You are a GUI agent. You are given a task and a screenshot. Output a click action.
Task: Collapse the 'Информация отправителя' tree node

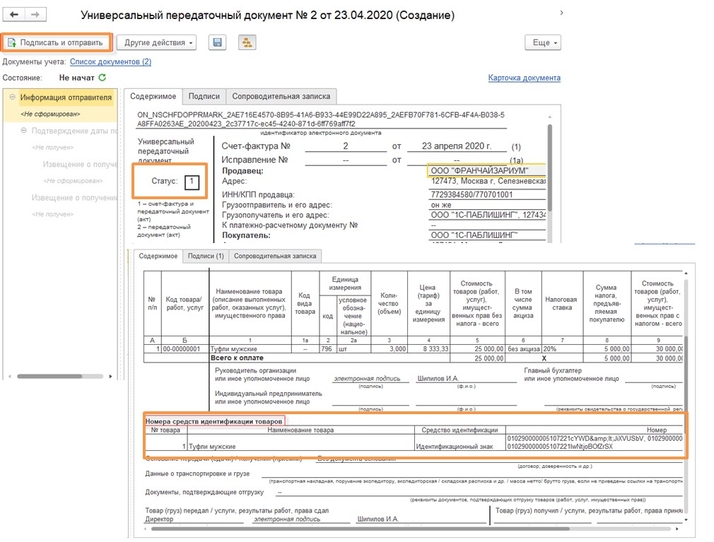click(11, 98)
